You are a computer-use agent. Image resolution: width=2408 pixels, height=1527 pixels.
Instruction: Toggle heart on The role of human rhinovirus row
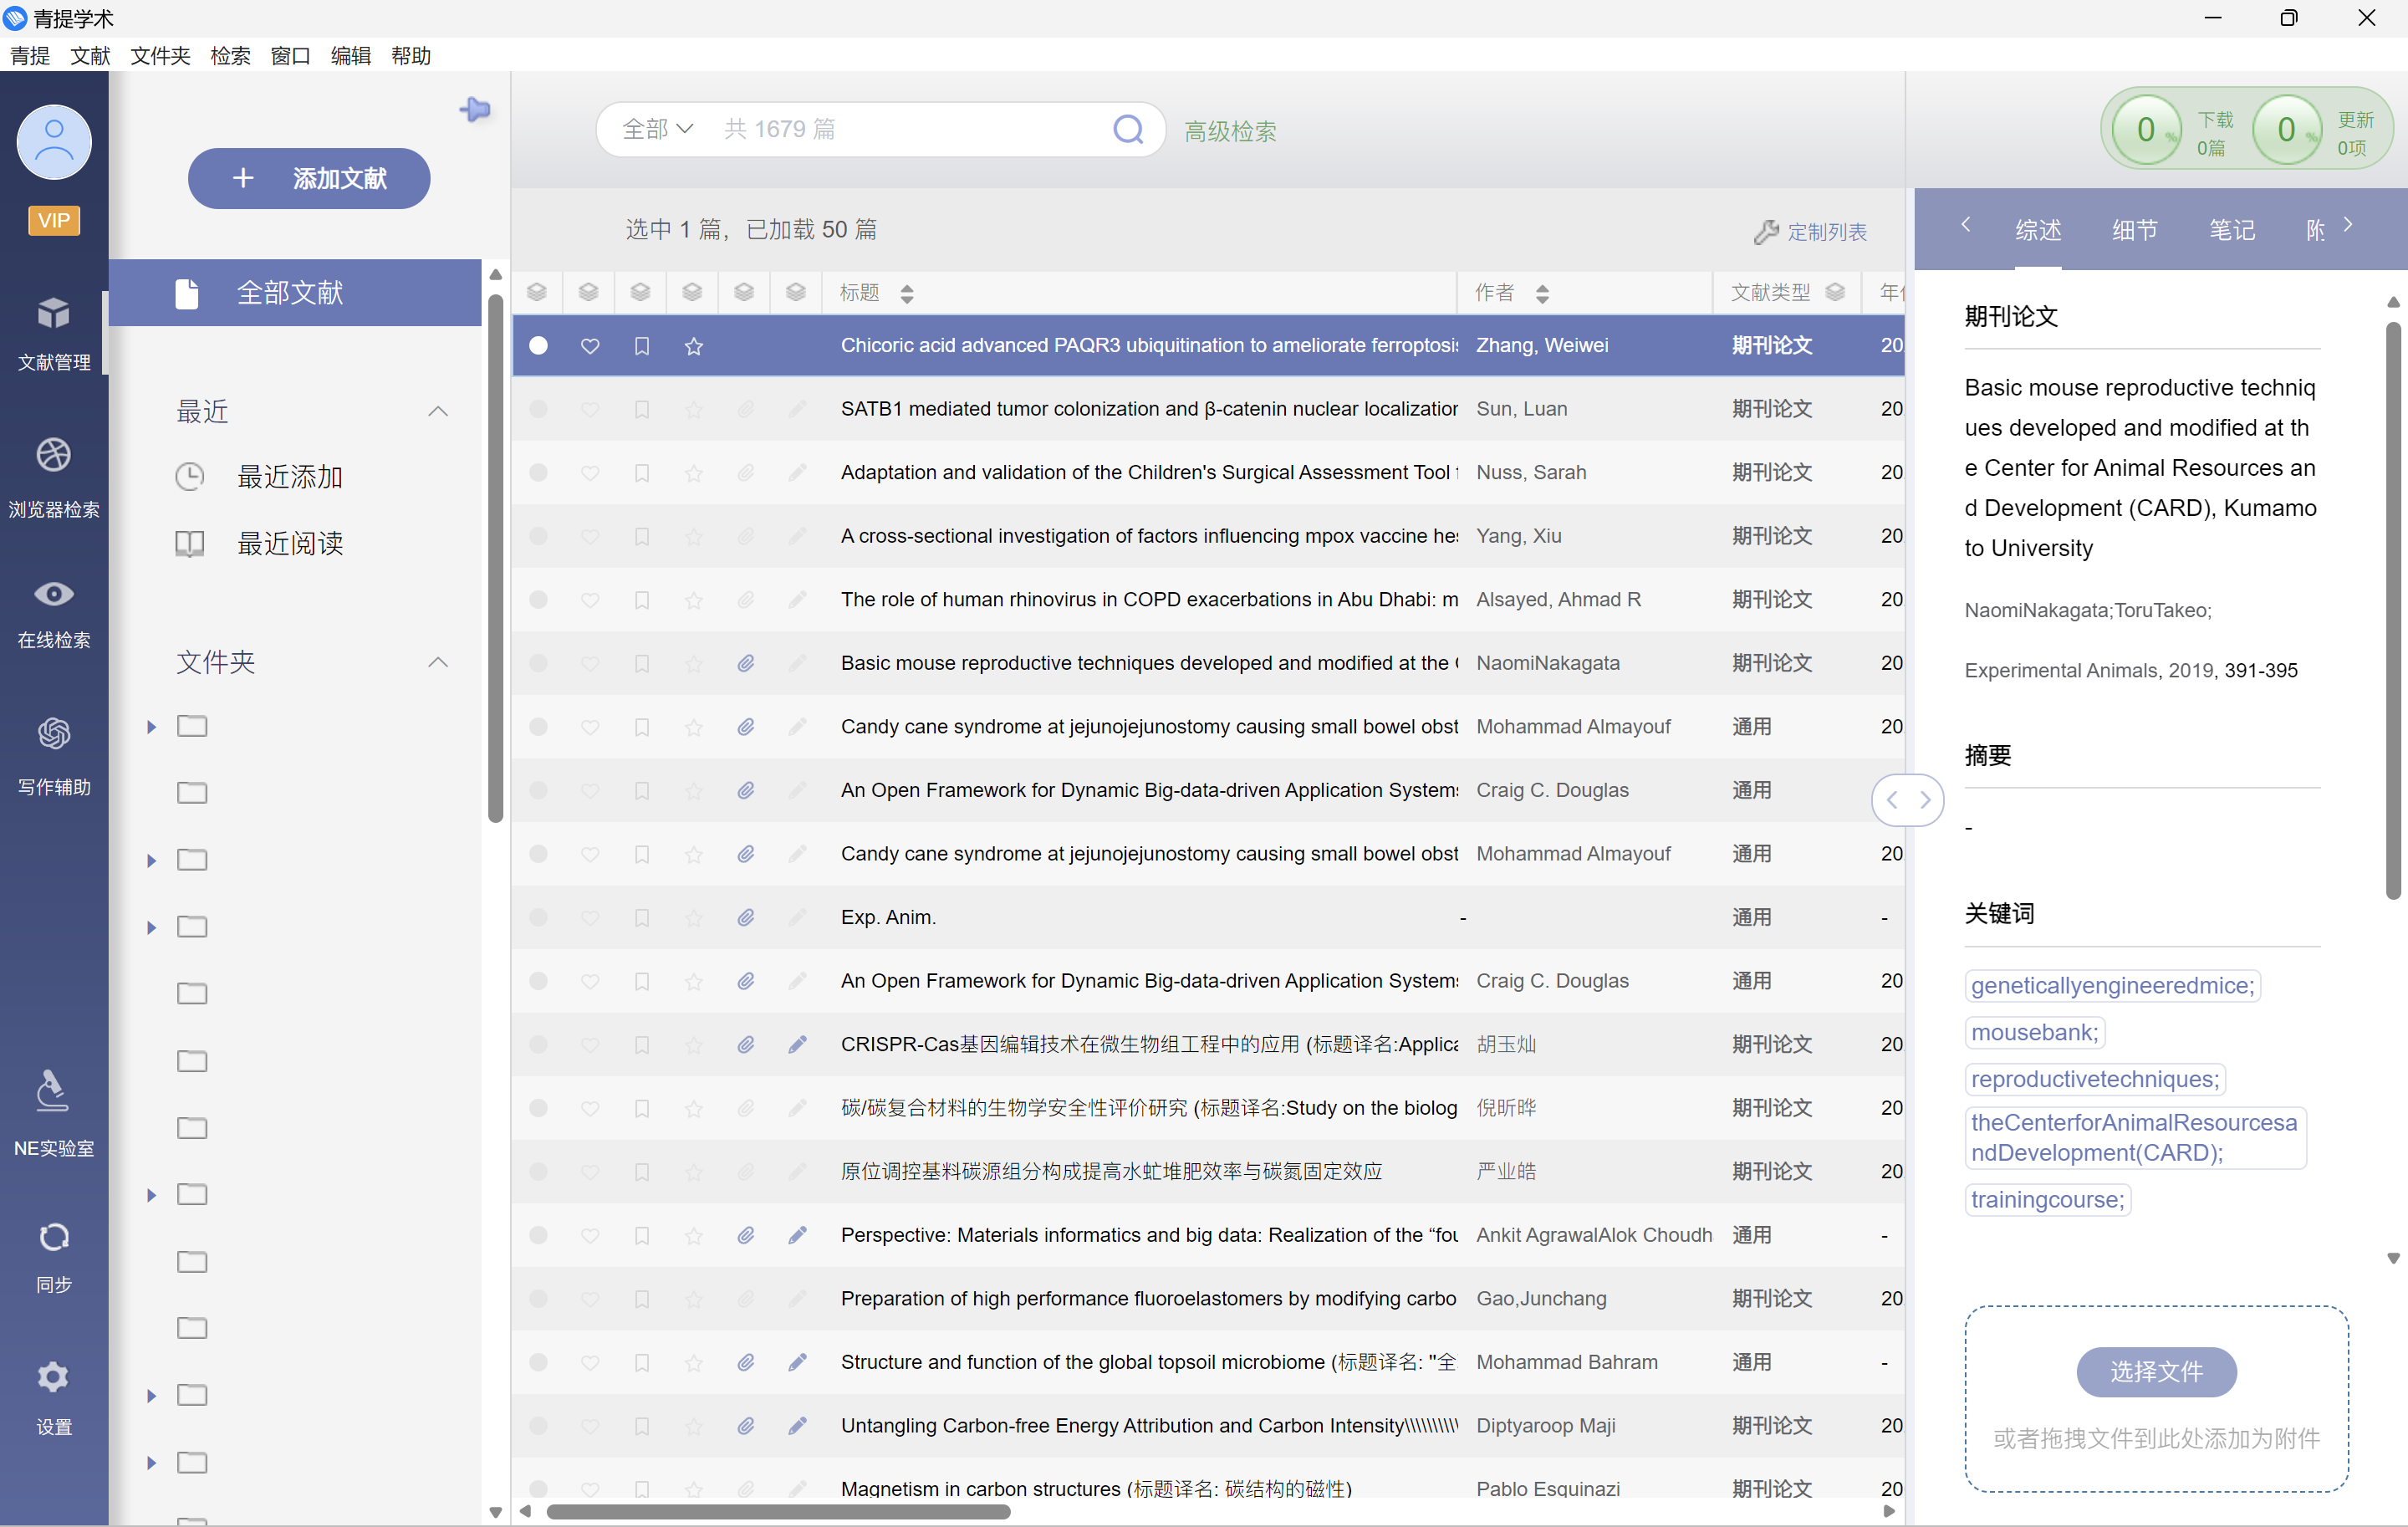tap(590, 600)
